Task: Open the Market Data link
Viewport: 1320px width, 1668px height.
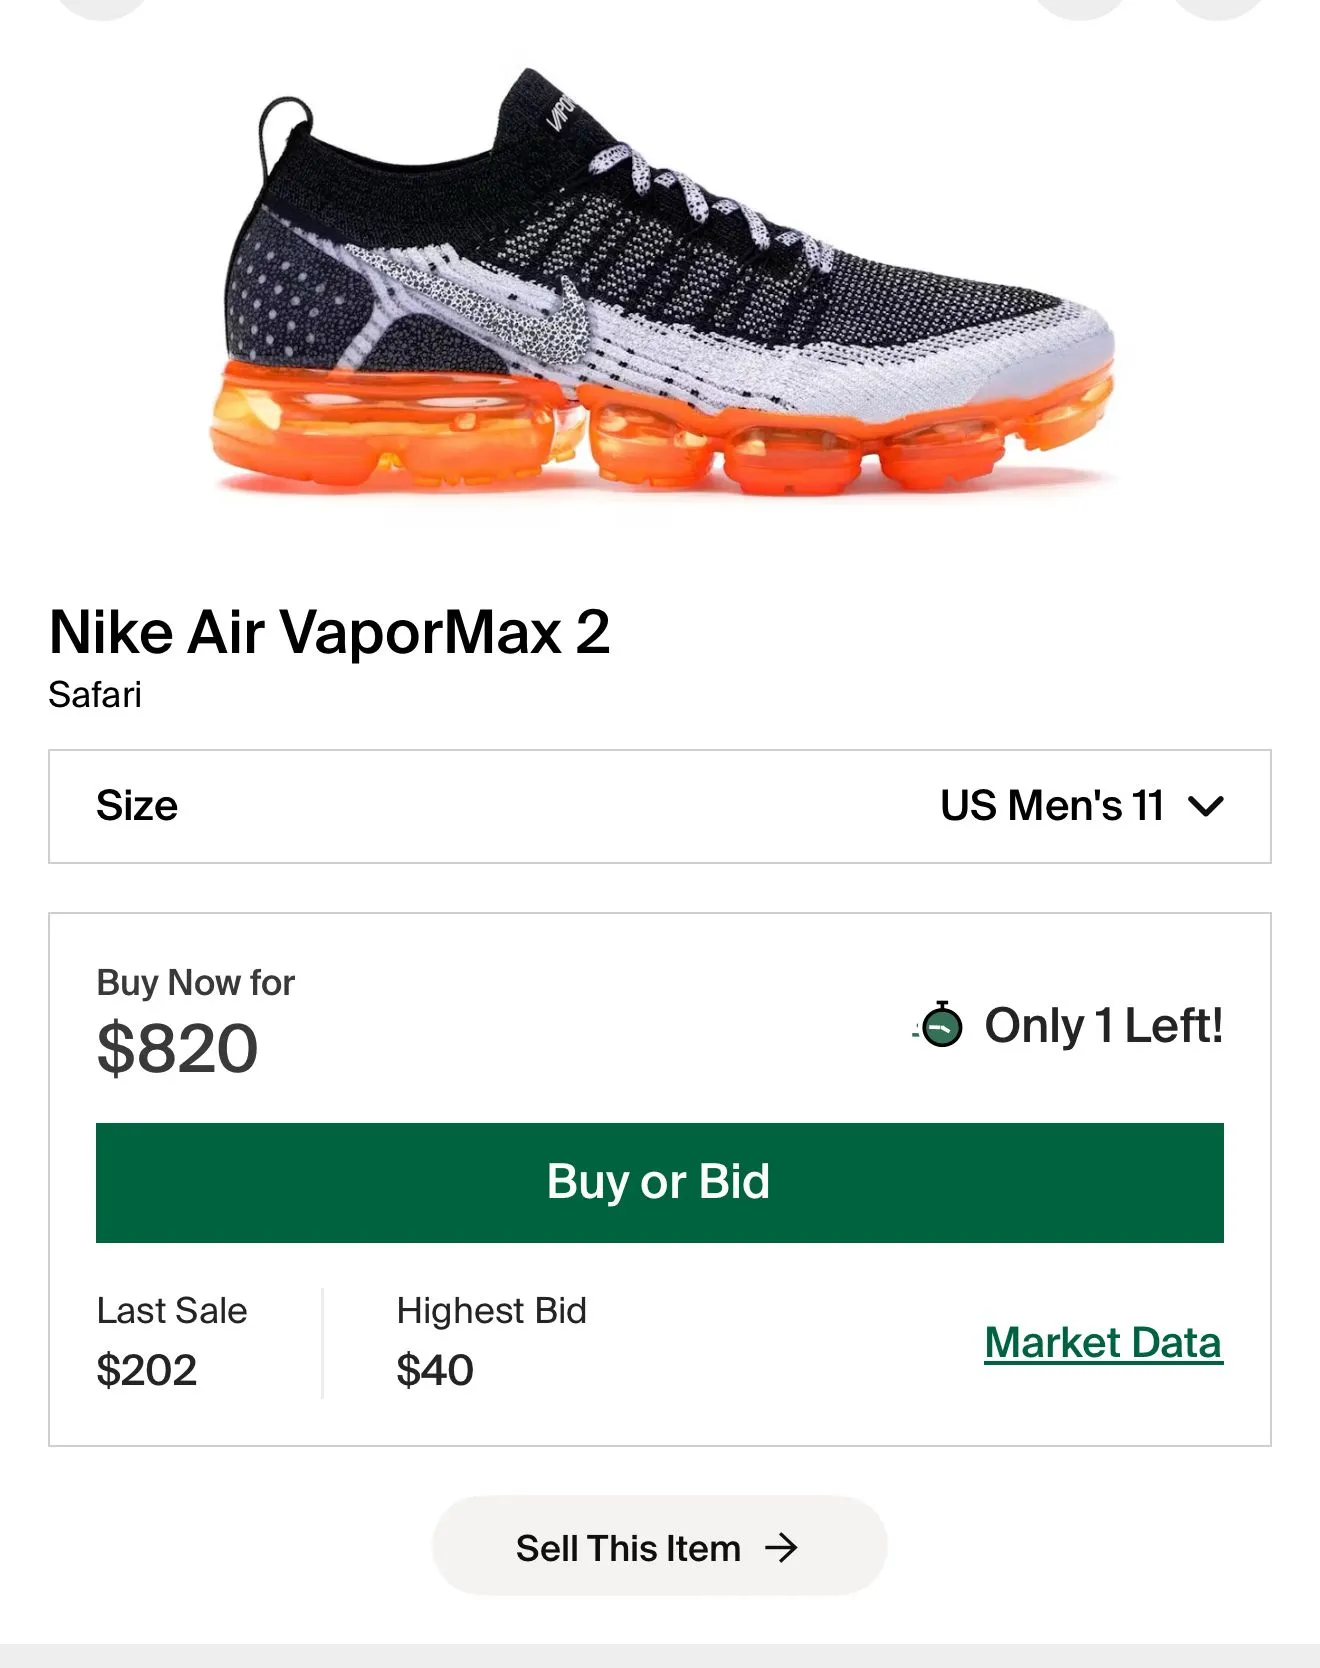Action: (1104, 1343)
